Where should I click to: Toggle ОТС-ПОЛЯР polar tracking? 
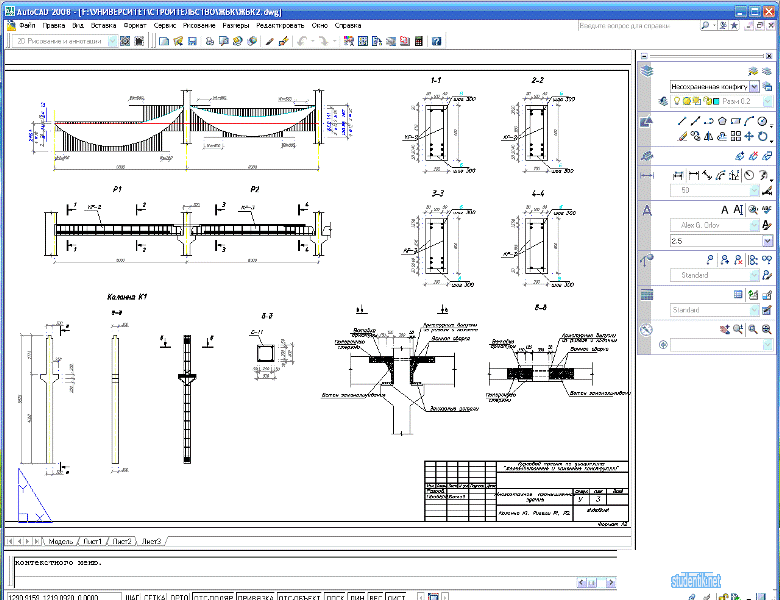click(213, 597)
